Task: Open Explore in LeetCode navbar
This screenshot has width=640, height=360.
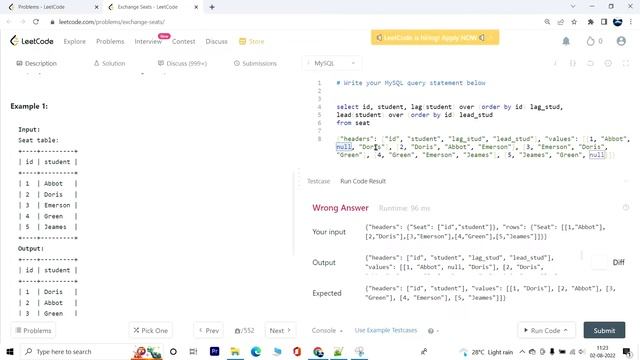Action: (x=75, y=41)
